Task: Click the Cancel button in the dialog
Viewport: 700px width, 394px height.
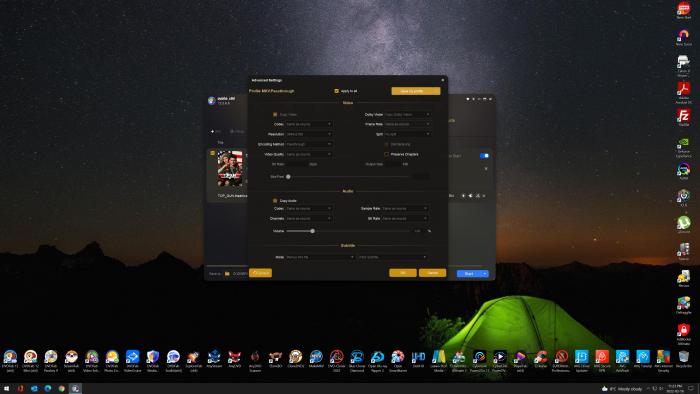Action: point(432,273)
